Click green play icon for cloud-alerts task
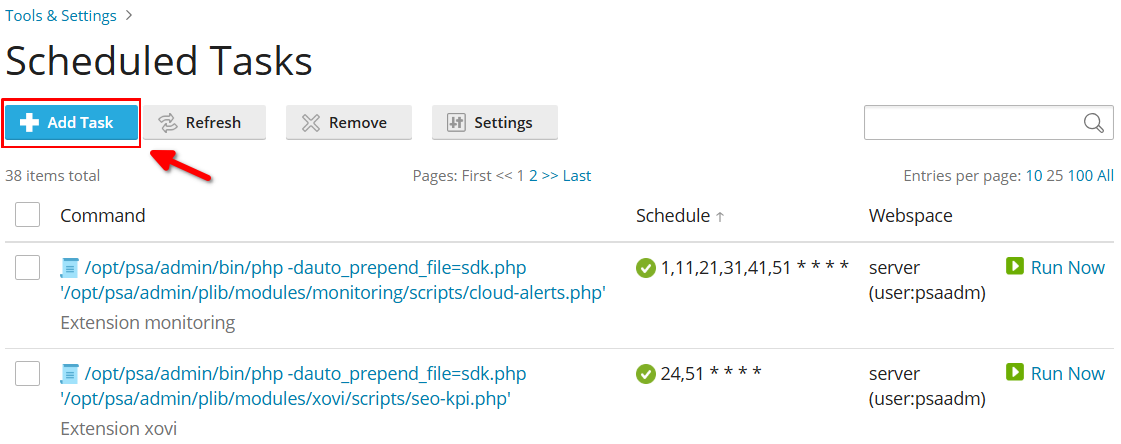1121x444 pixels. click(x=1014, y=267)
